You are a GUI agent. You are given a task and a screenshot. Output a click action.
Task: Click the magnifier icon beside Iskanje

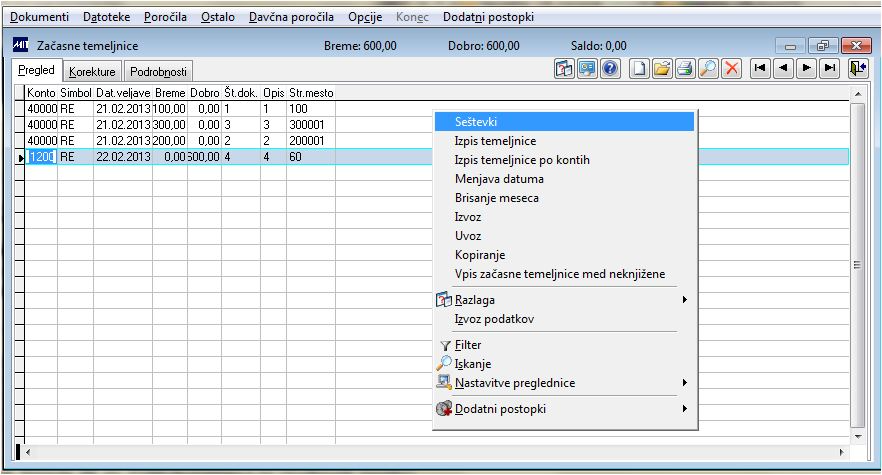coord(444,364)
